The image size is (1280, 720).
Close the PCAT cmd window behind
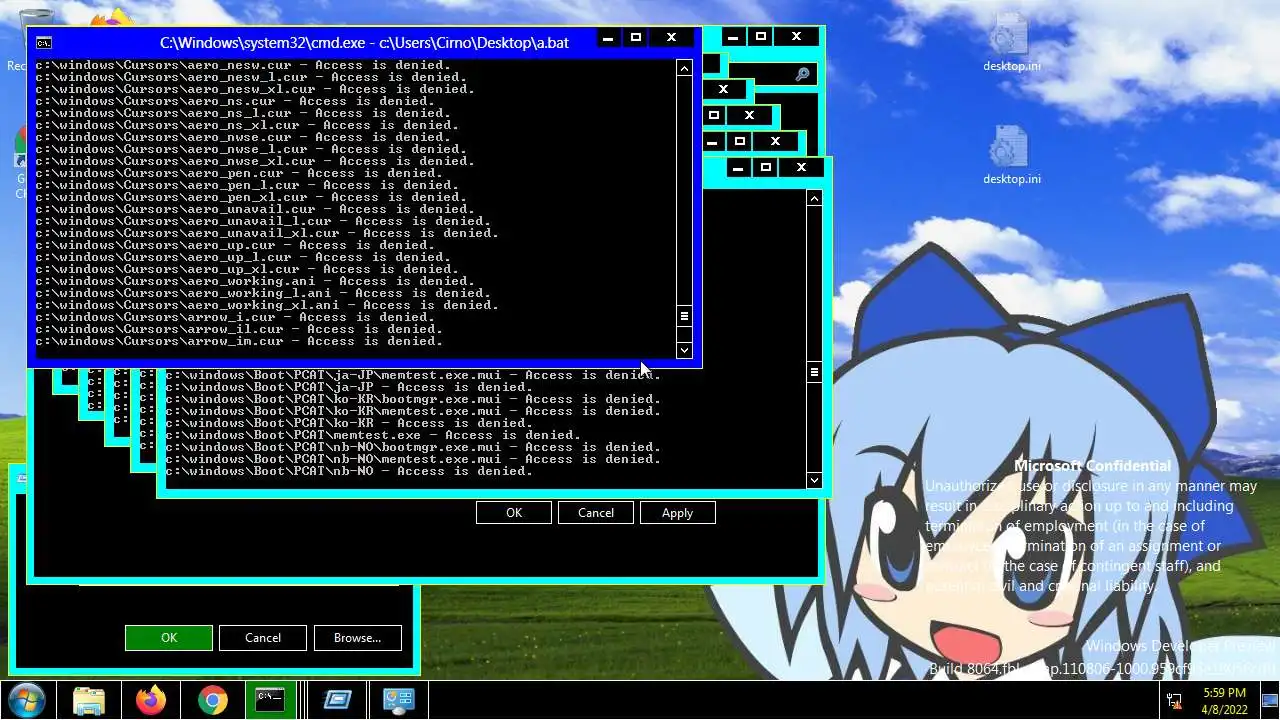tap(801, 168)
